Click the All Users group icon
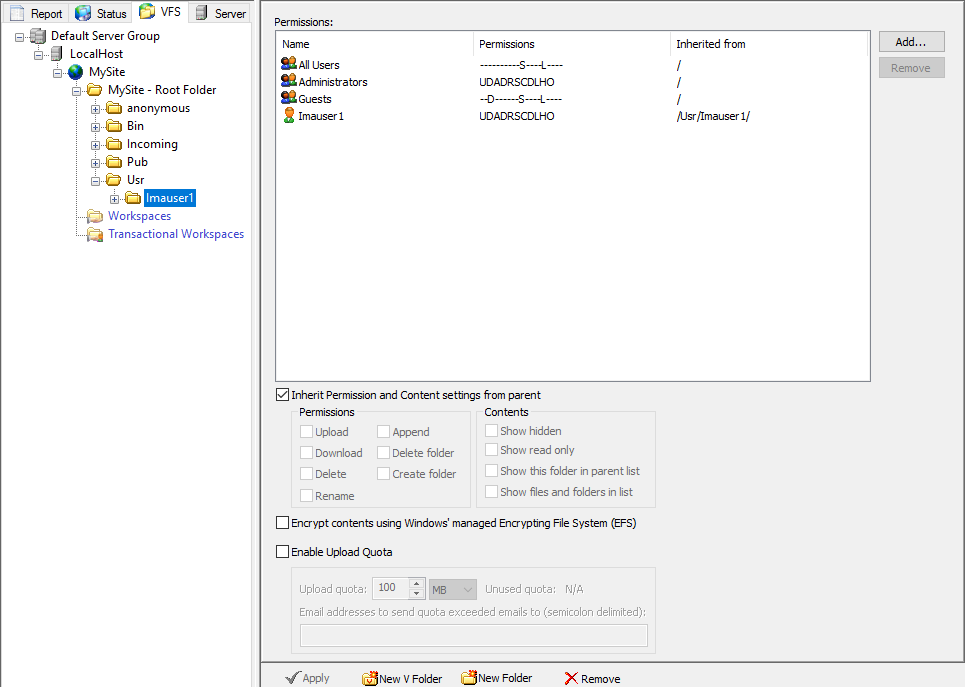965x687 pixels. point(289,65)
